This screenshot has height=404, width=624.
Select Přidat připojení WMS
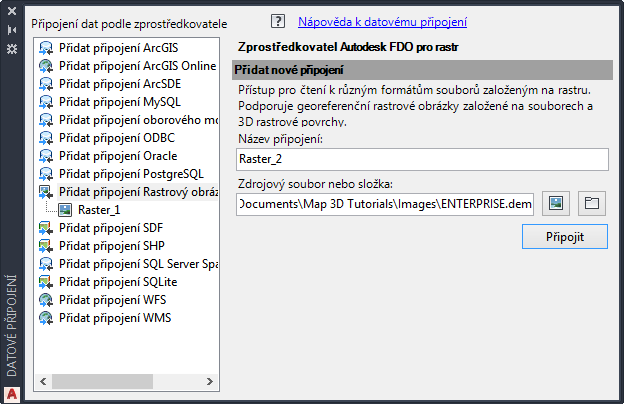115,318
